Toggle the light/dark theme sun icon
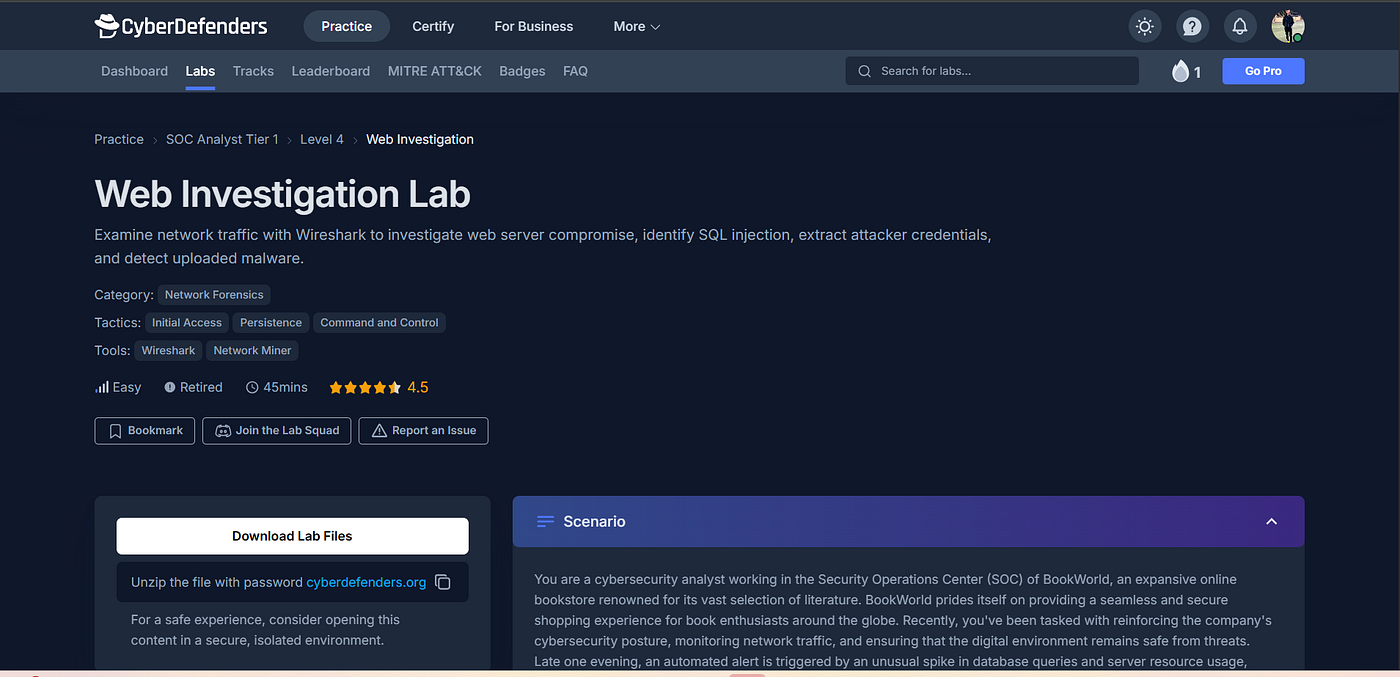 (x=1145, y=26)
